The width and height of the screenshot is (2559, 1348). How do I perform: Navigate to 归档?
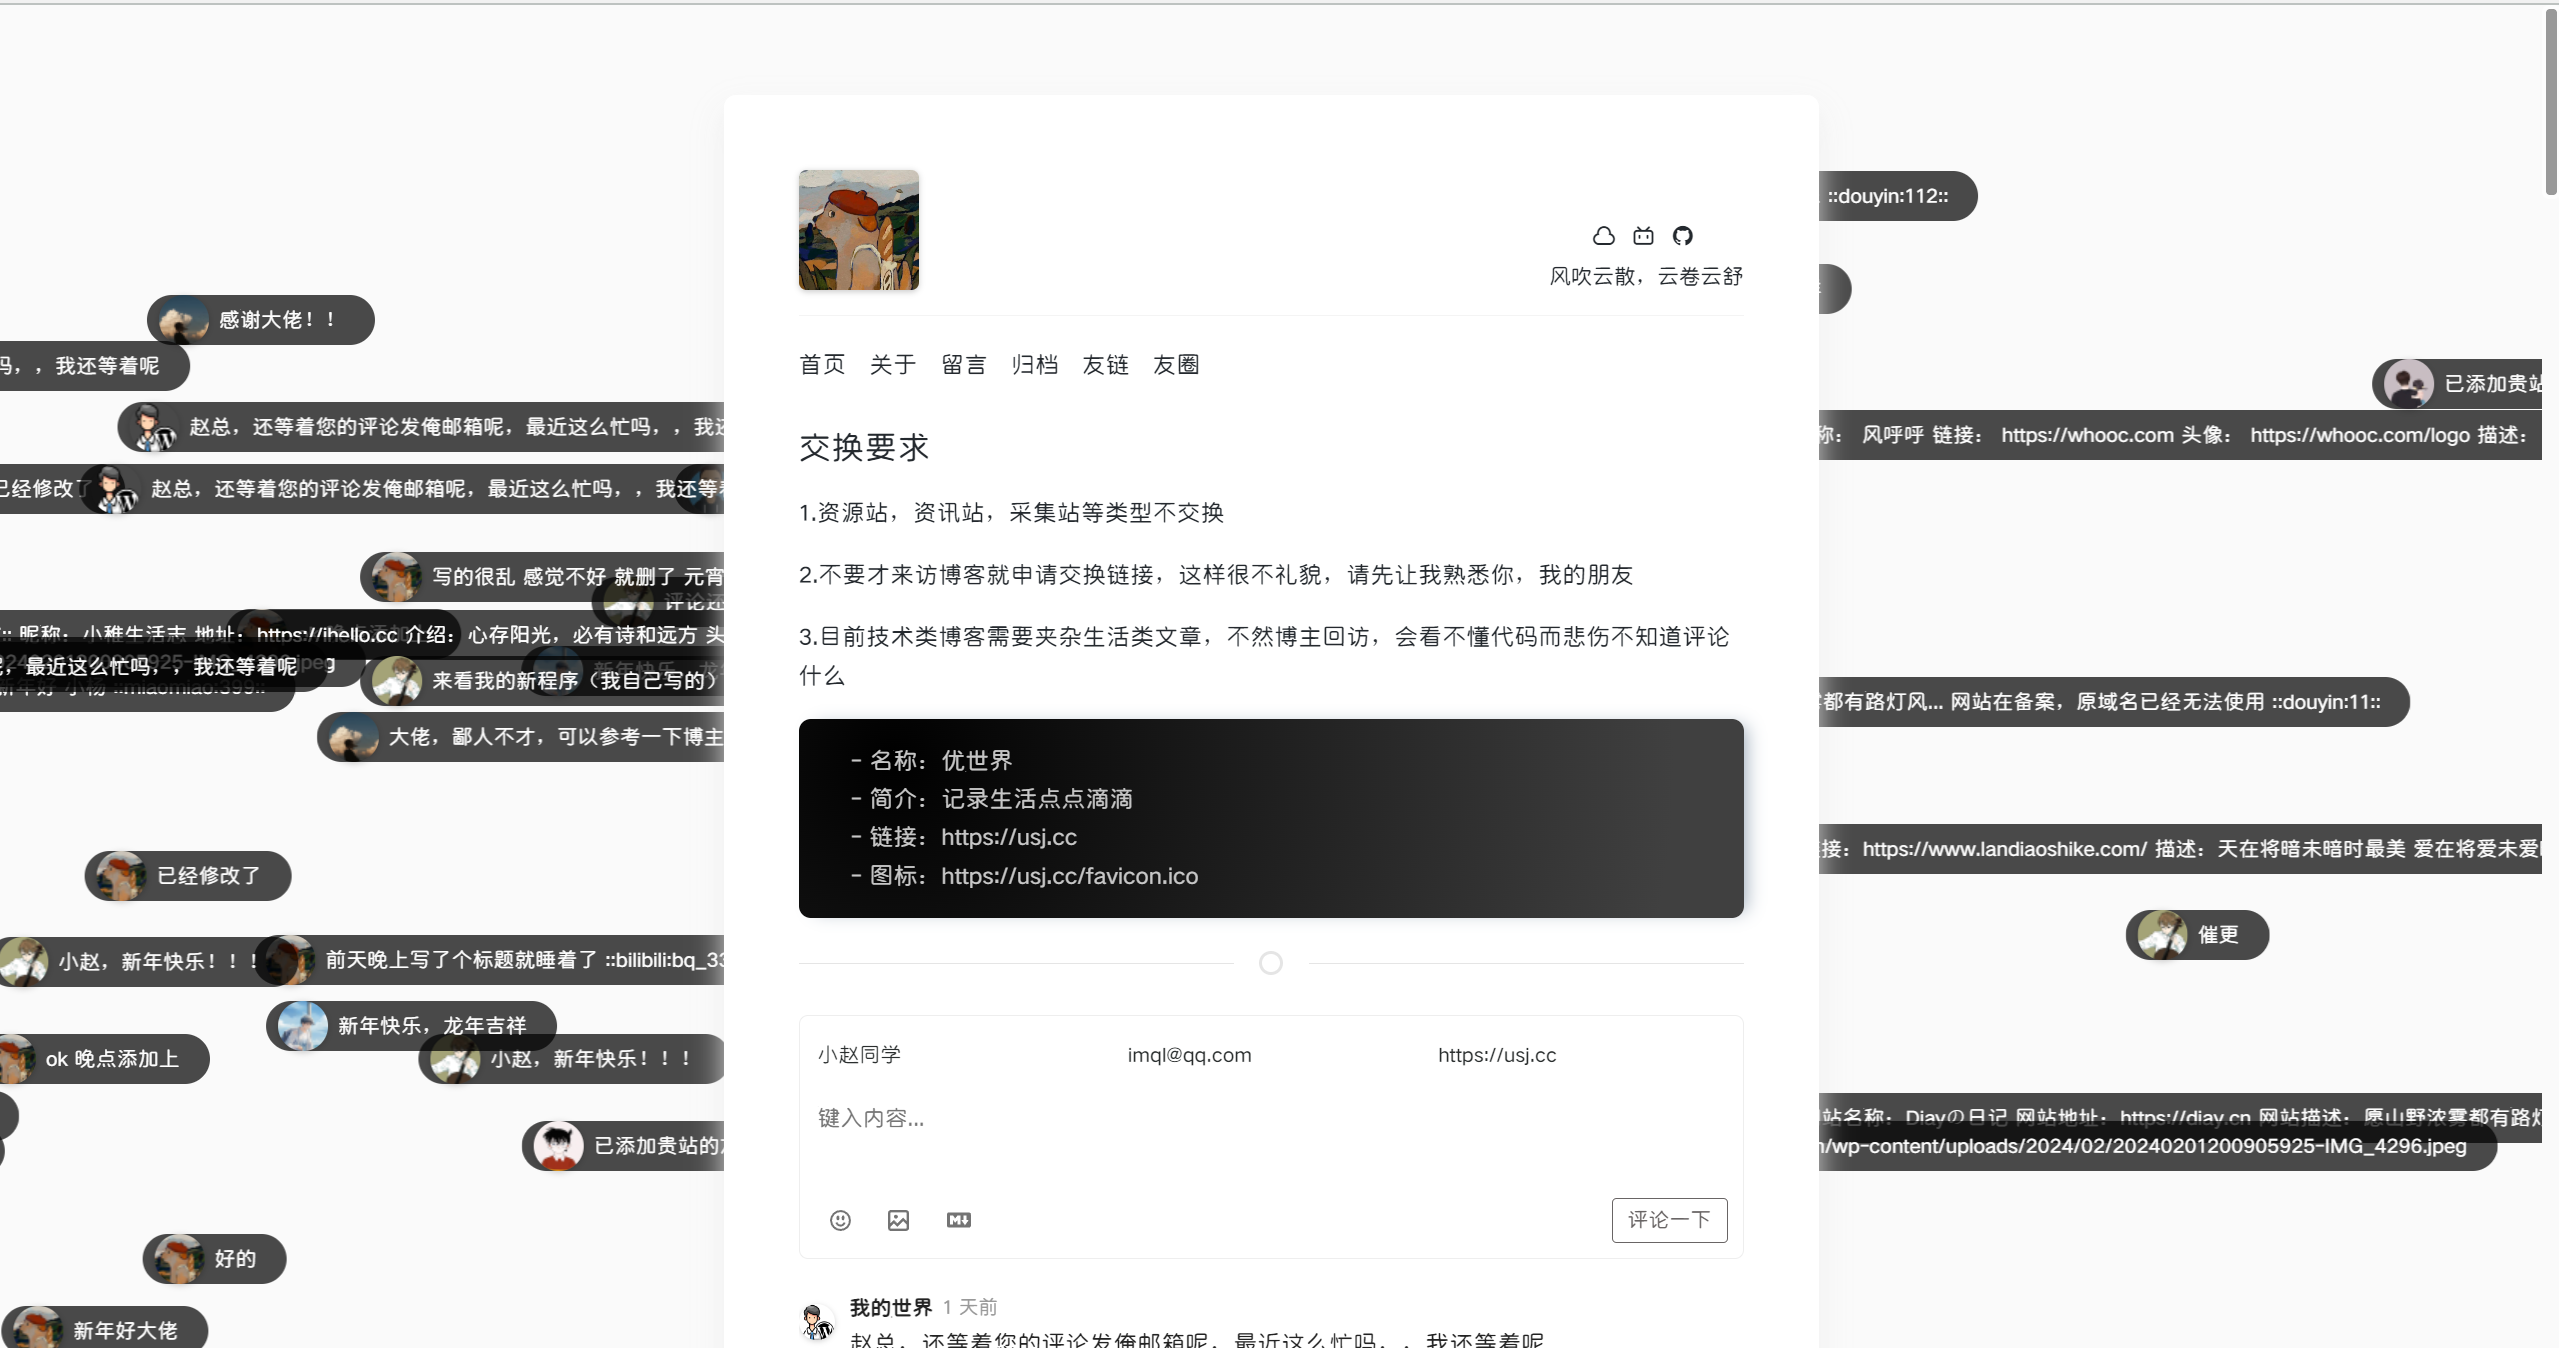[1034, 365]
